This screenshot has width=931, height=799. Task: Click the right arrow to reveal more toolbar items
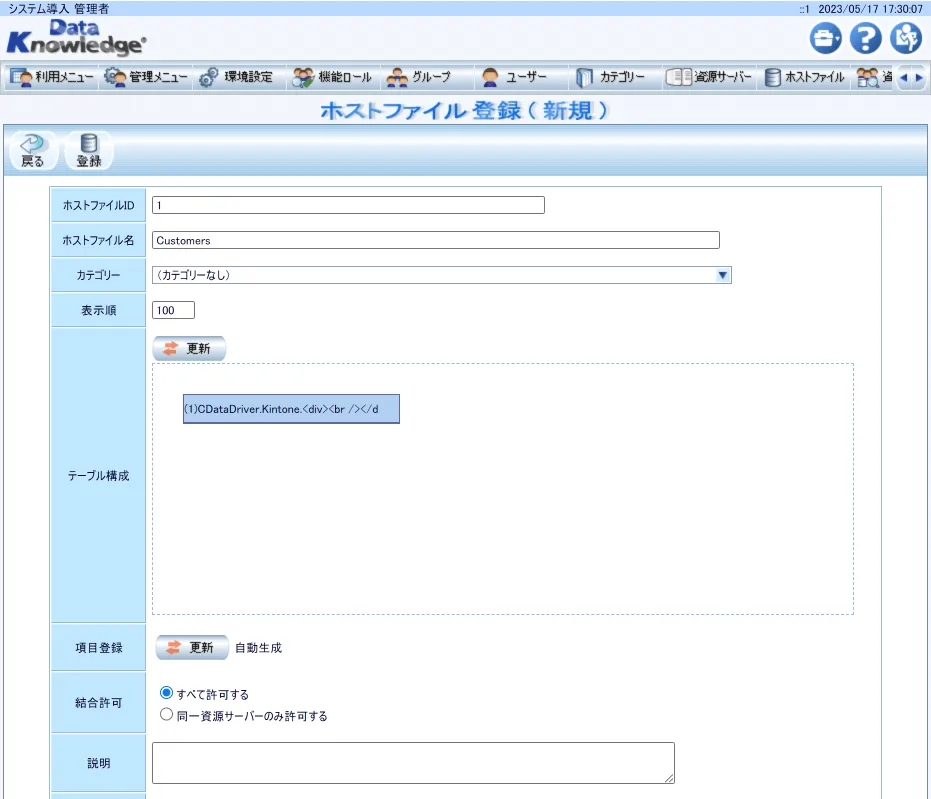tap(919, 77)
